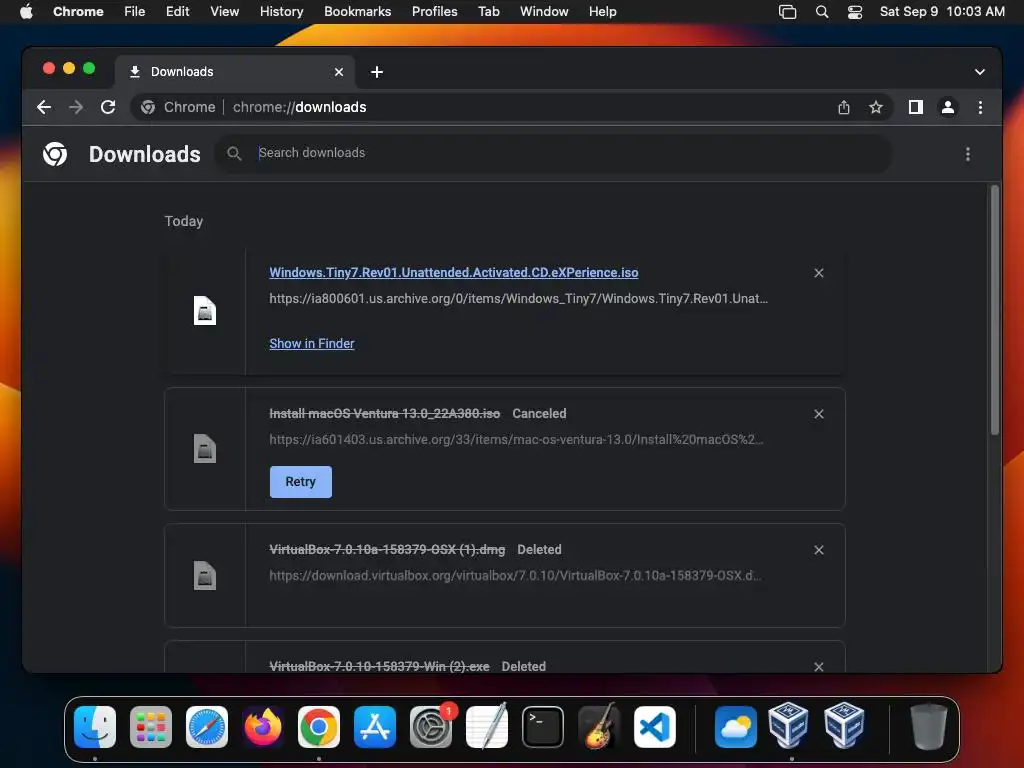The height and width of the screenshot is (768, 1024).
Task: Open the Edit menu
Action: (x=178, y=12)
